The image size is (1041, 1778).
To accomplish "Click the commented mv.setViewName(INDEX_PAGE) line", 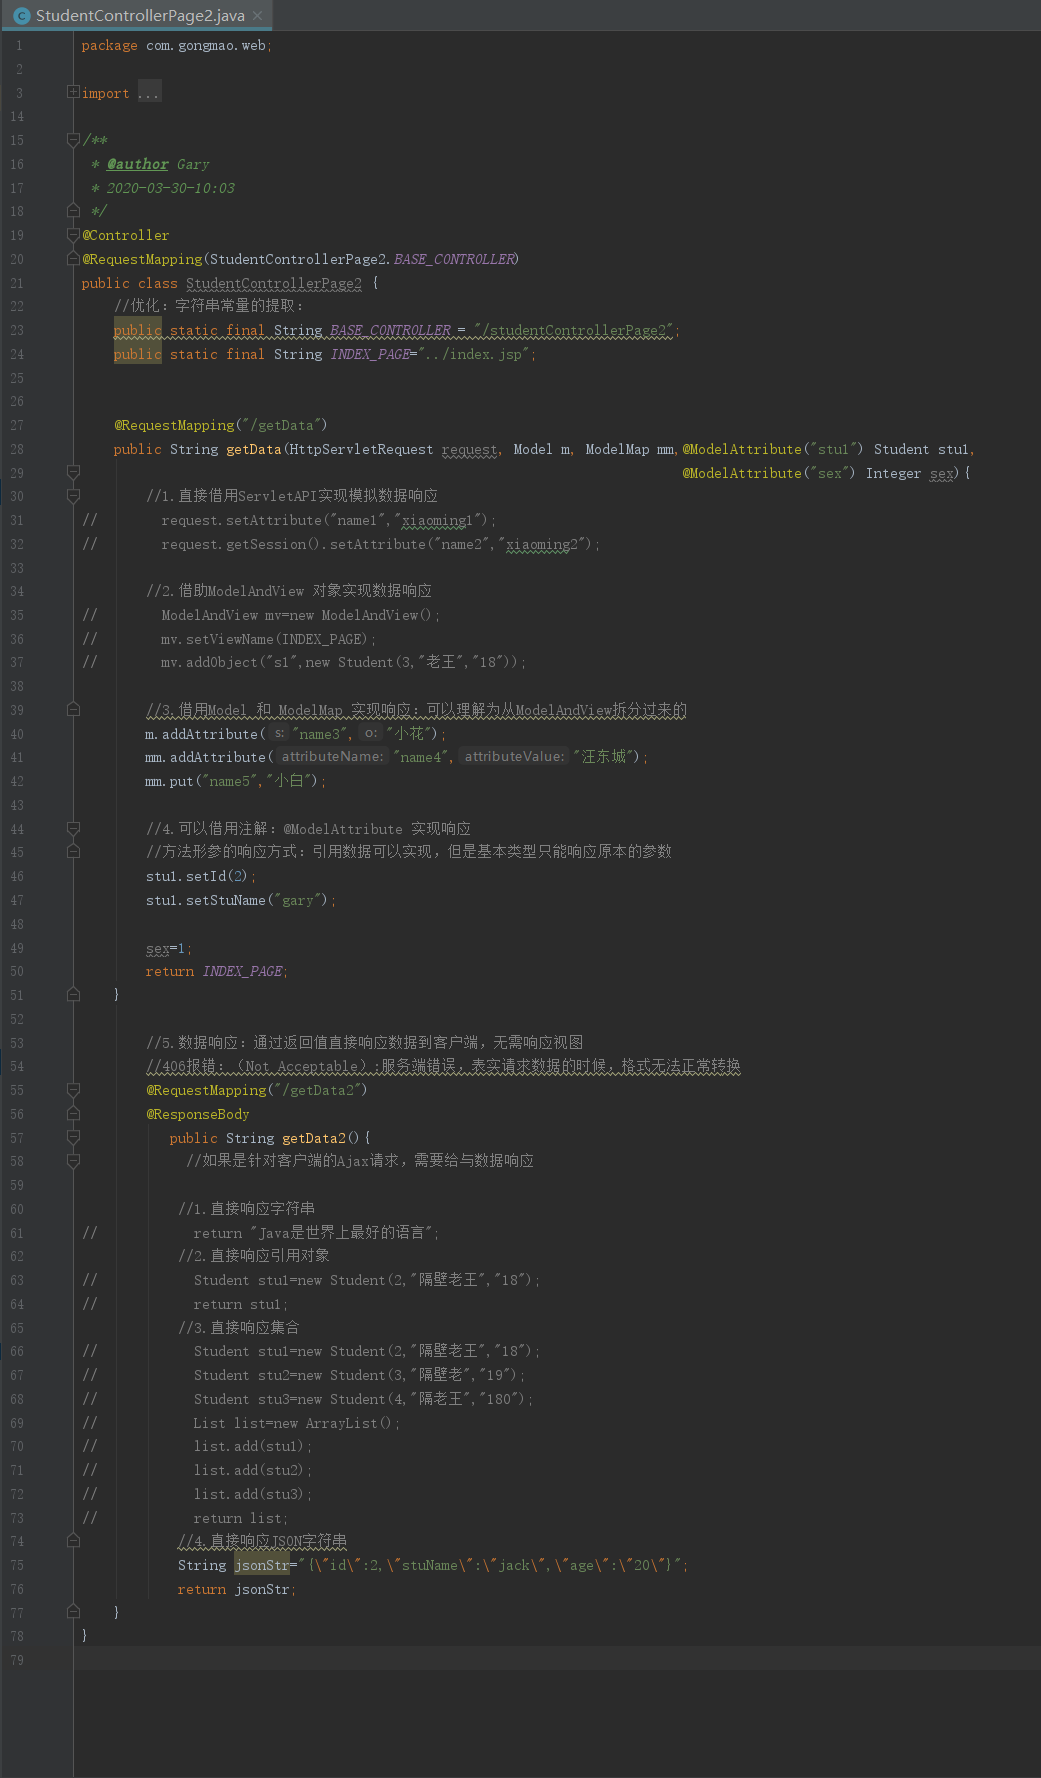I will click(269, 639).
